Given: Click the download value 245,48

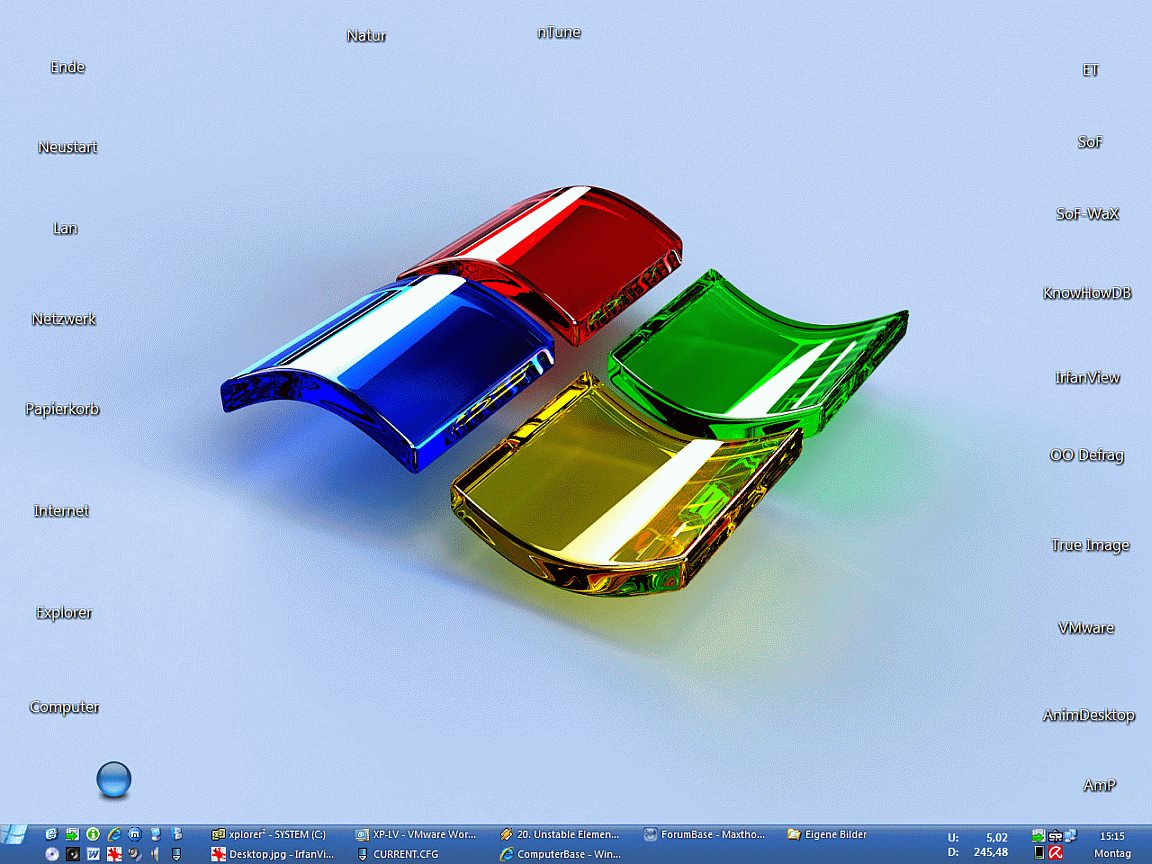Looking at the screenshot, I should (x=990, y=852).
